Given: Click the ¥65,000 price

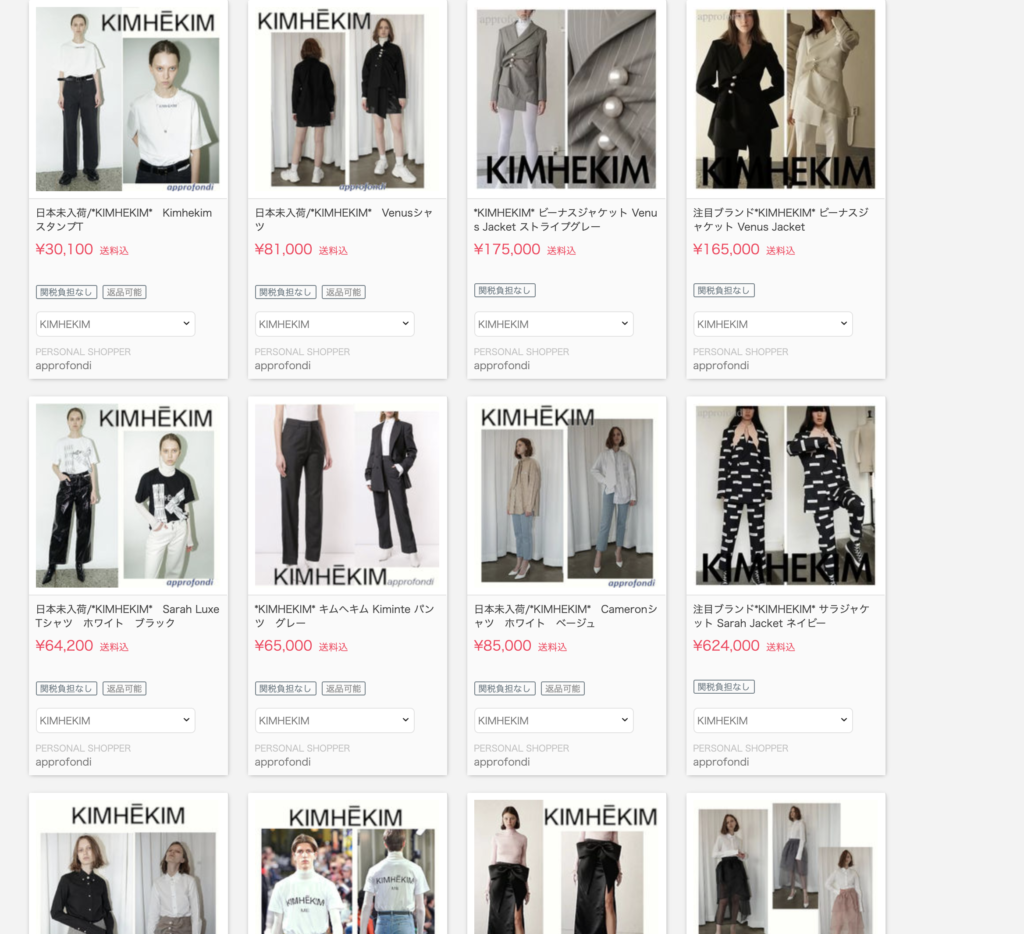Looking at the screenshot, I should 283,646.
